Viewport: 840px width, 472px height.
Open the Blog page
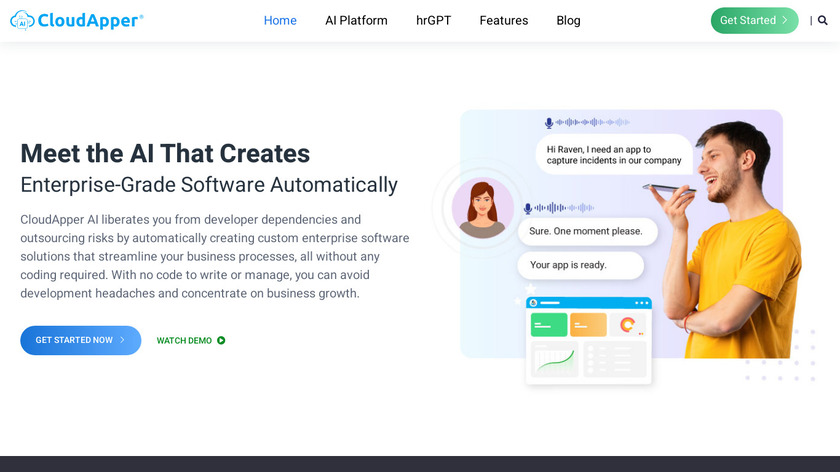click(568, 20)
